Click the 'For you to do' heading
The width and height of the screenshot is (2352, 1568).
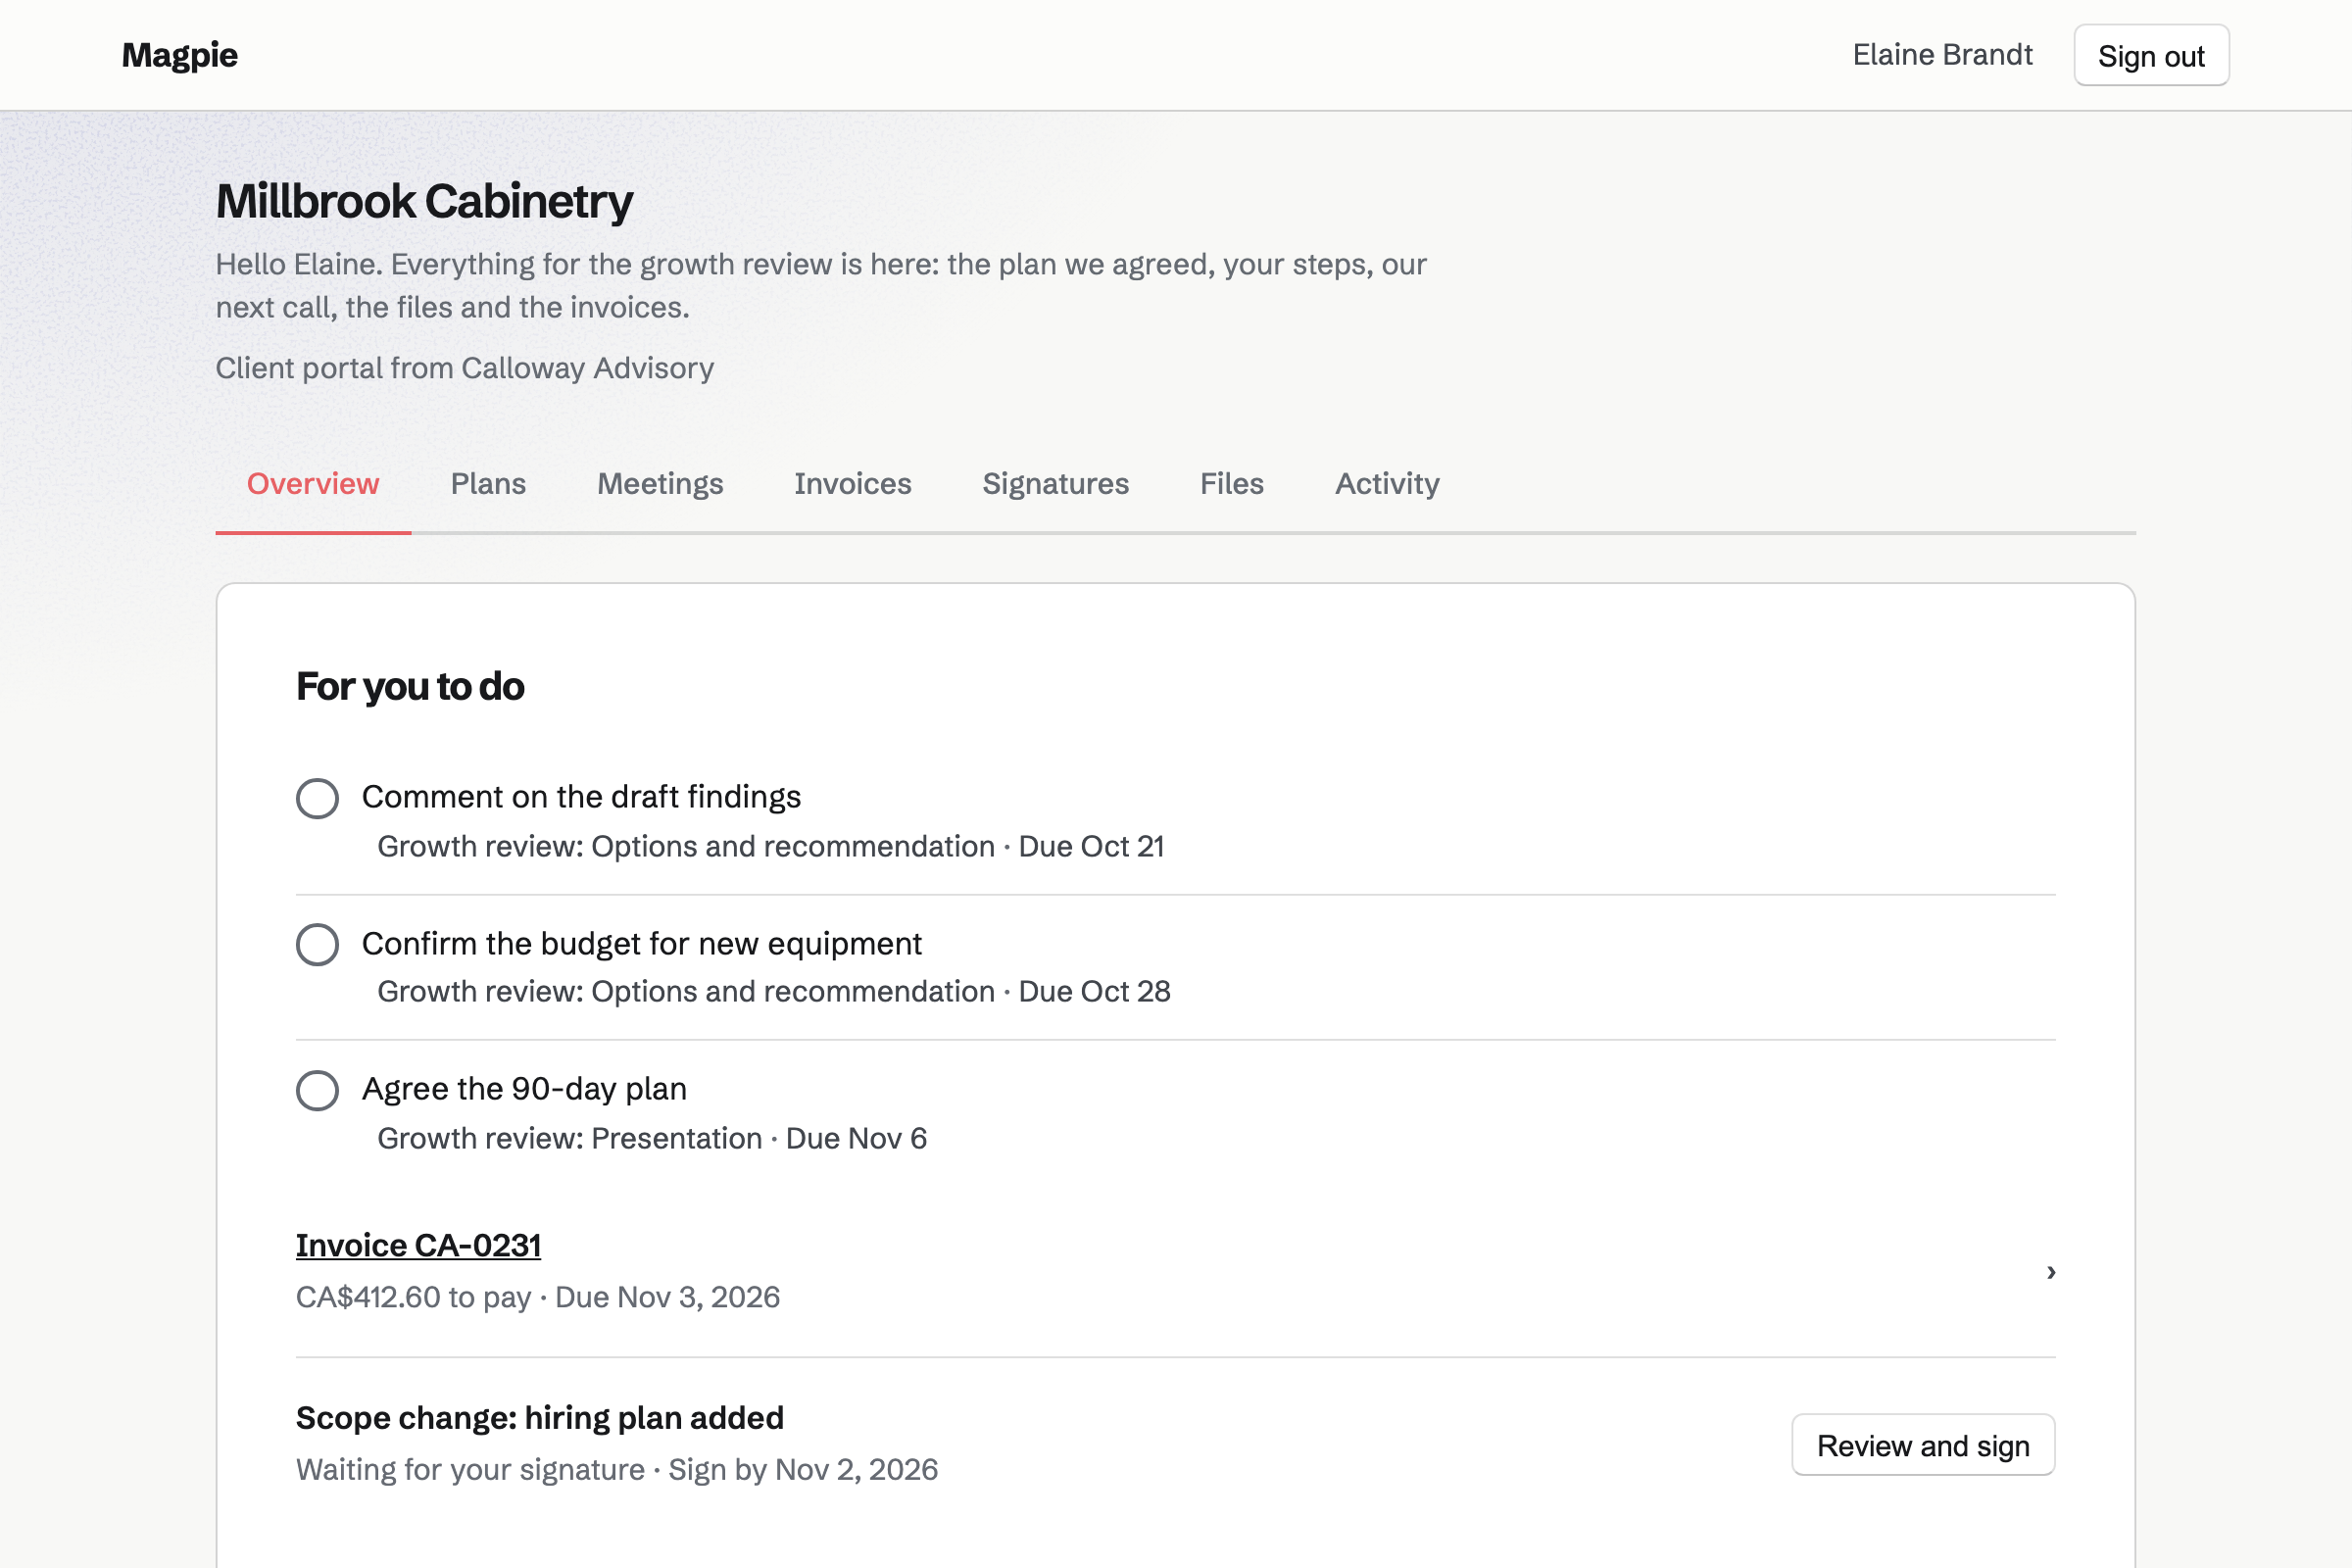410,687
